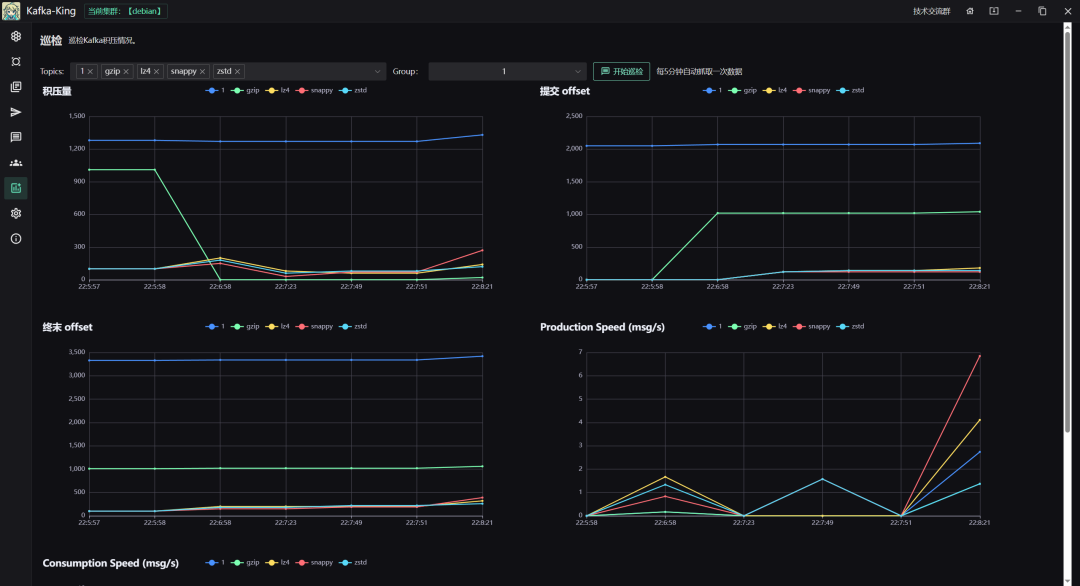This screenshot has width=1080, height=586.
Task: Select the producer send icon in the sidebar
Action: [x=15, y=111]
